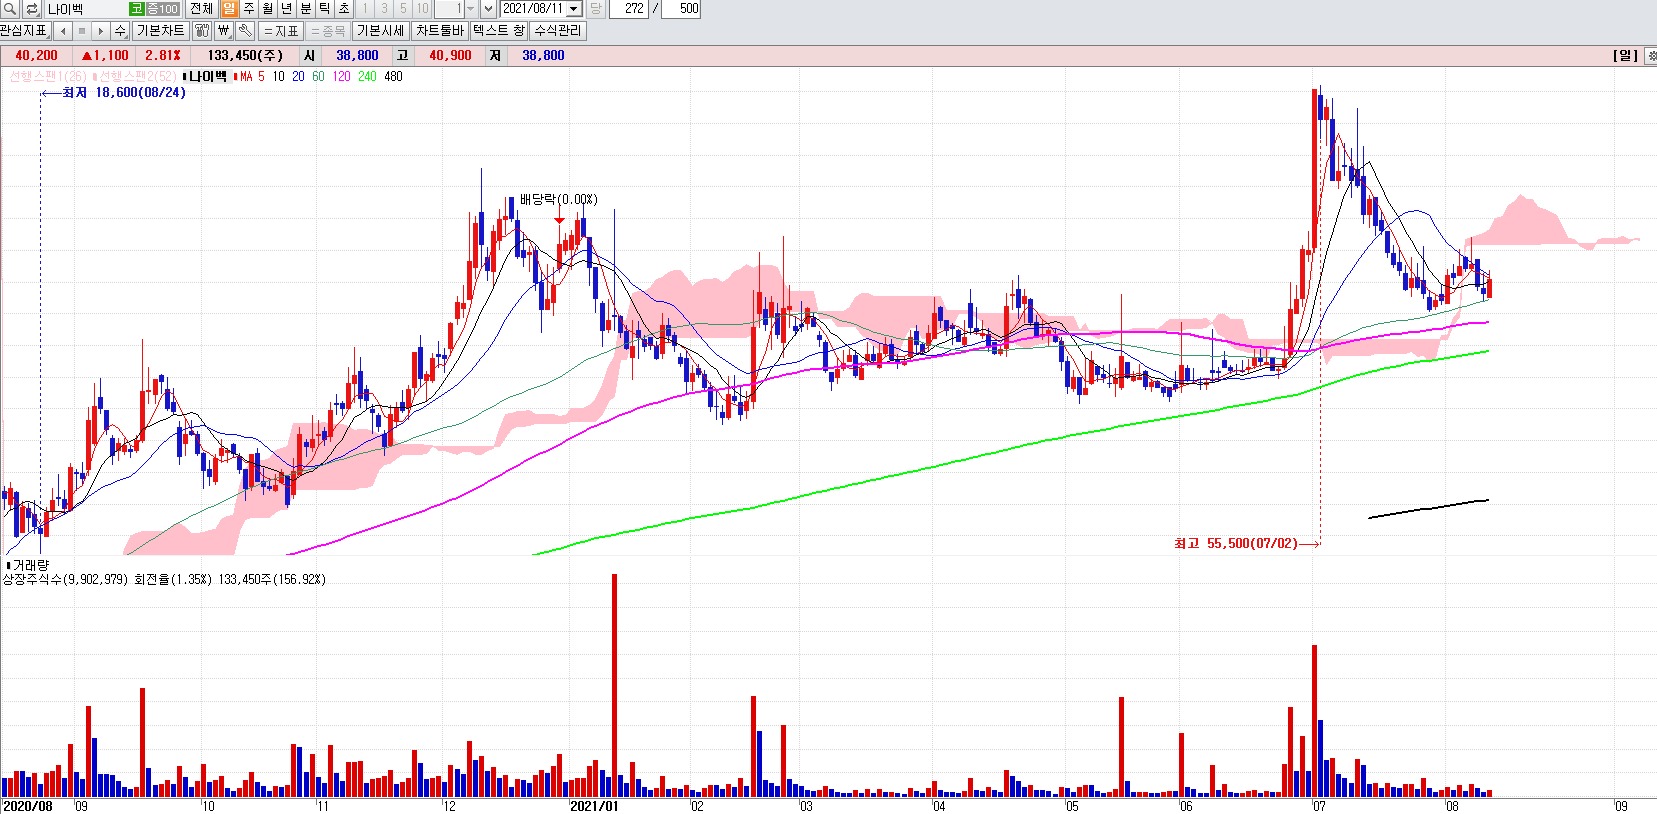Click the interval number input field
1657x814 pixels.
(449, 8)
